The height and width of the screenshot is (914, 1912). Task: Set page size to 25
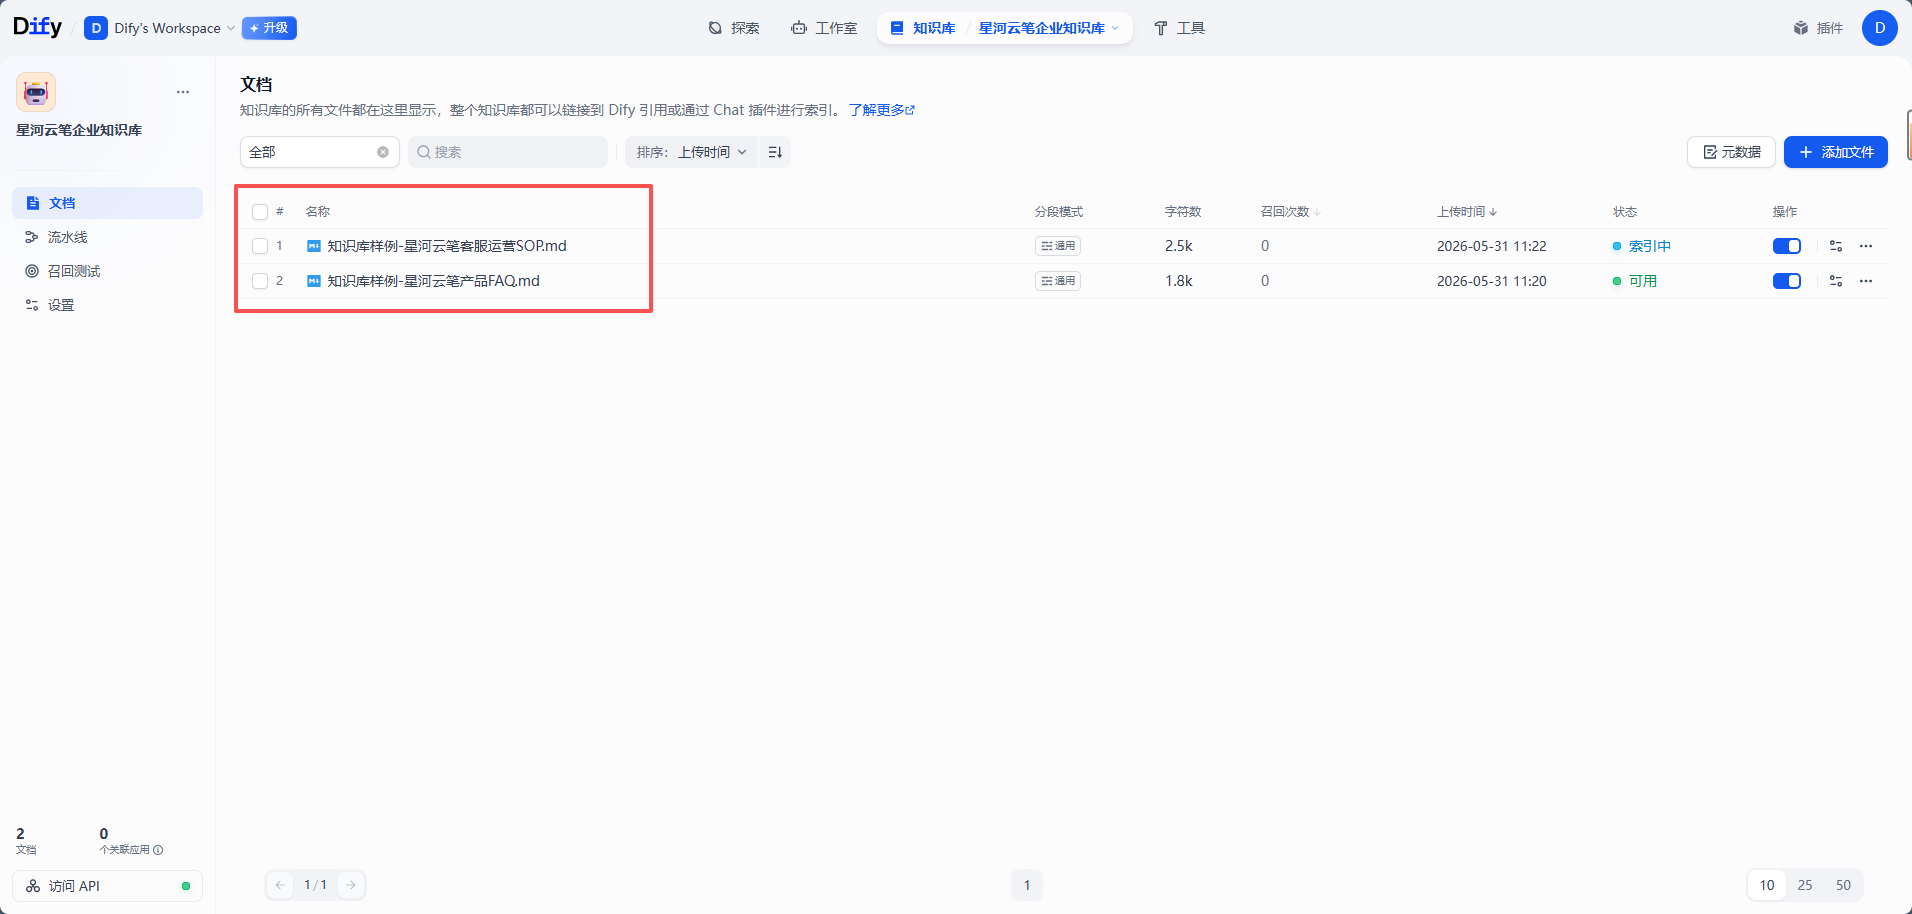pos(1805,885)
